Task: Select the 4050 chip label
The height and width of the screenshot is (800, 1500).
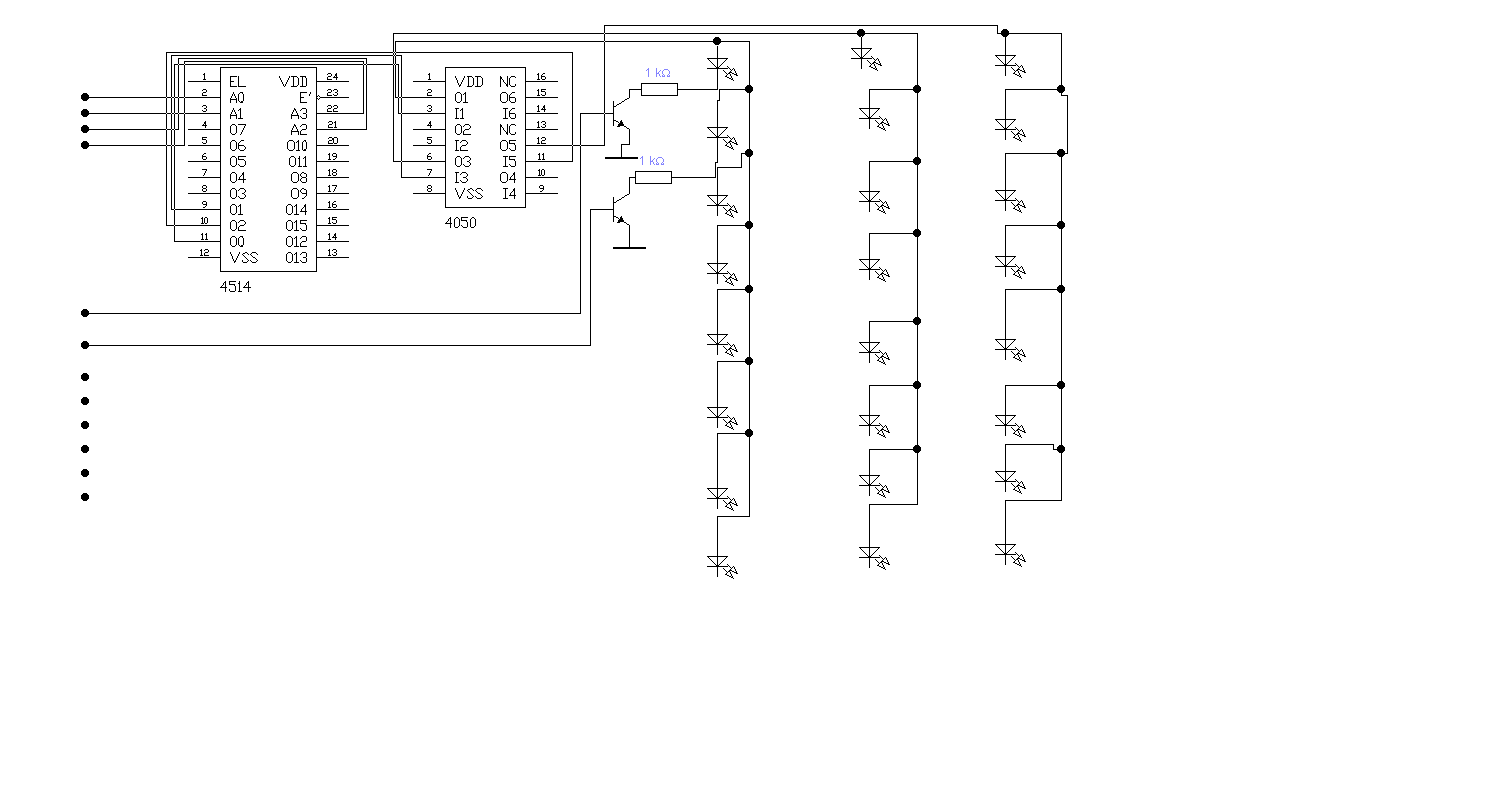Action: tap(461, 223)
